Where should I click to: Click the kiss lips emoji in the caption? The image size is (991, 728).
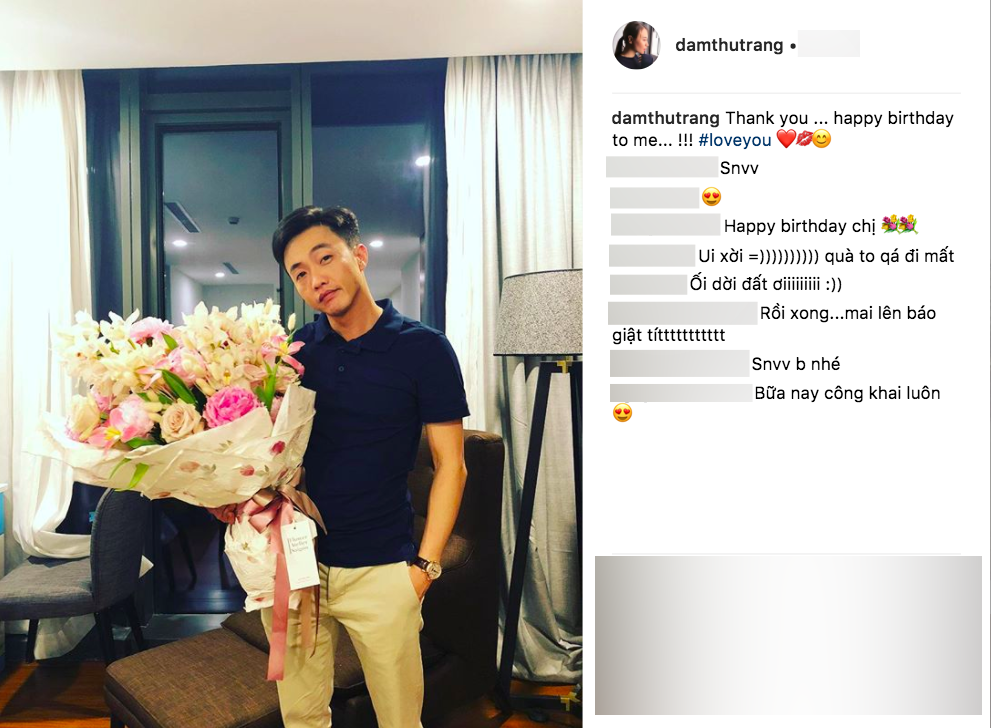tap(803, 139)
